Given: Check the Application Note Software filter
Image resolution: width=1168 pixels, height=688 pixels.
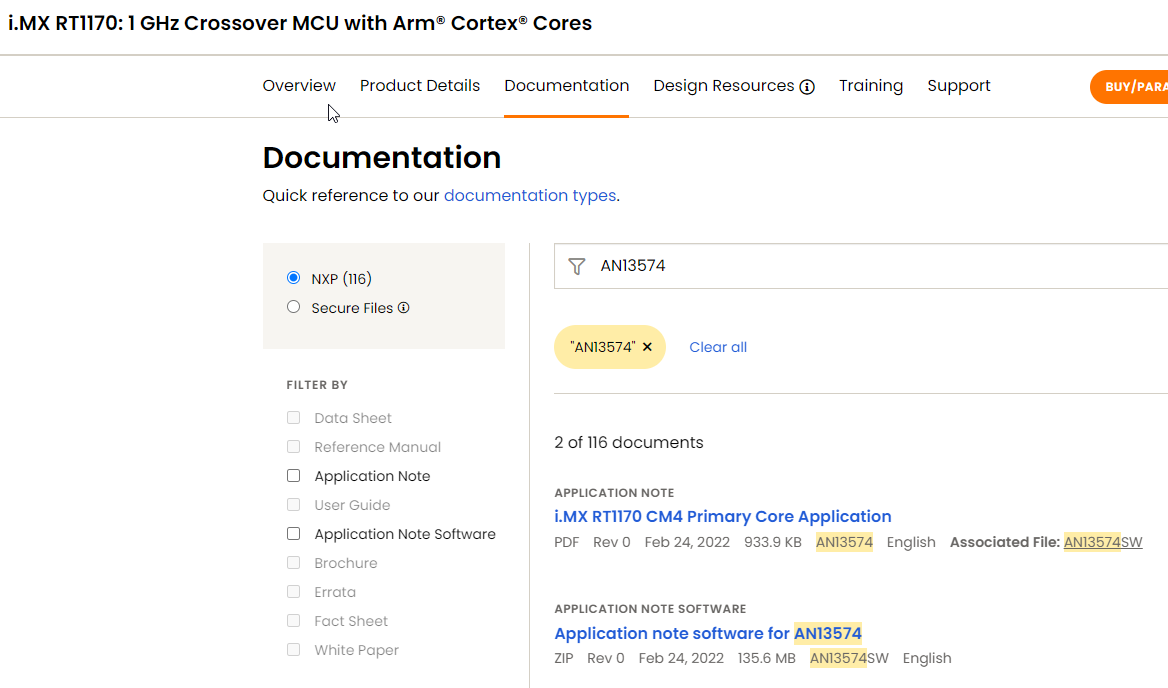Looking at the screenshot, I should (x=293, y=533).
